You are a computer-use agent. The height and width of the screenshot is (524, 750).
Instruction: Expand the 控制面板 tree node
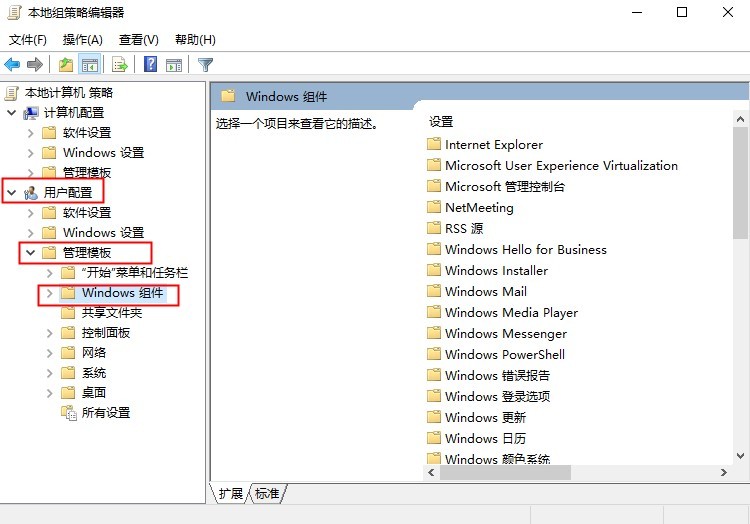click(x=50, y=333)
